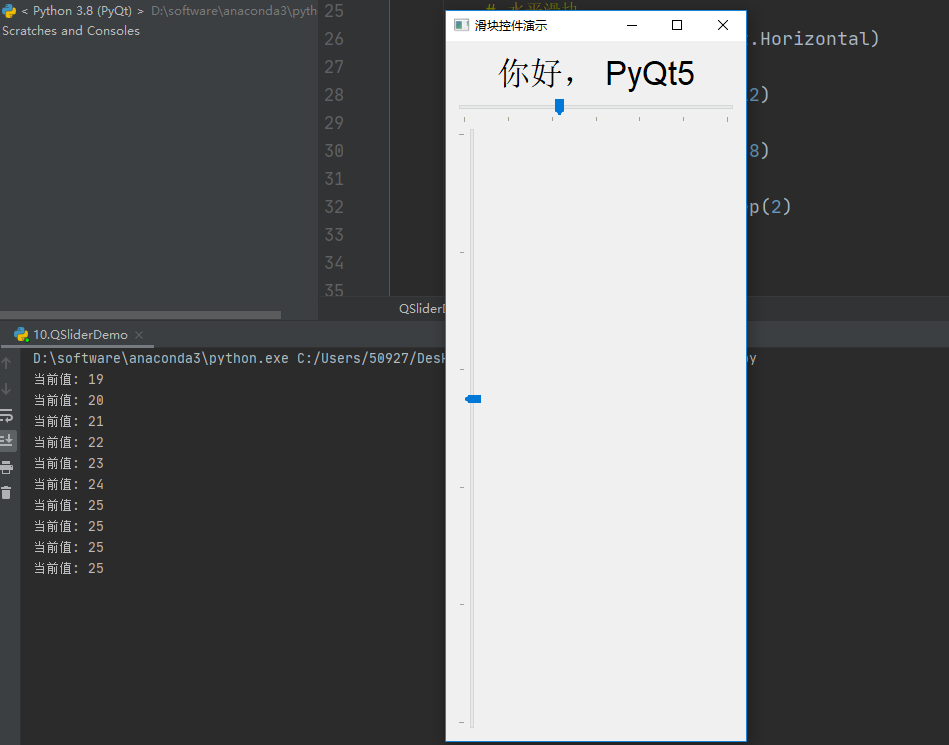
Task: Click line number 32 in the editor gutter
Action: pos(334,206)
